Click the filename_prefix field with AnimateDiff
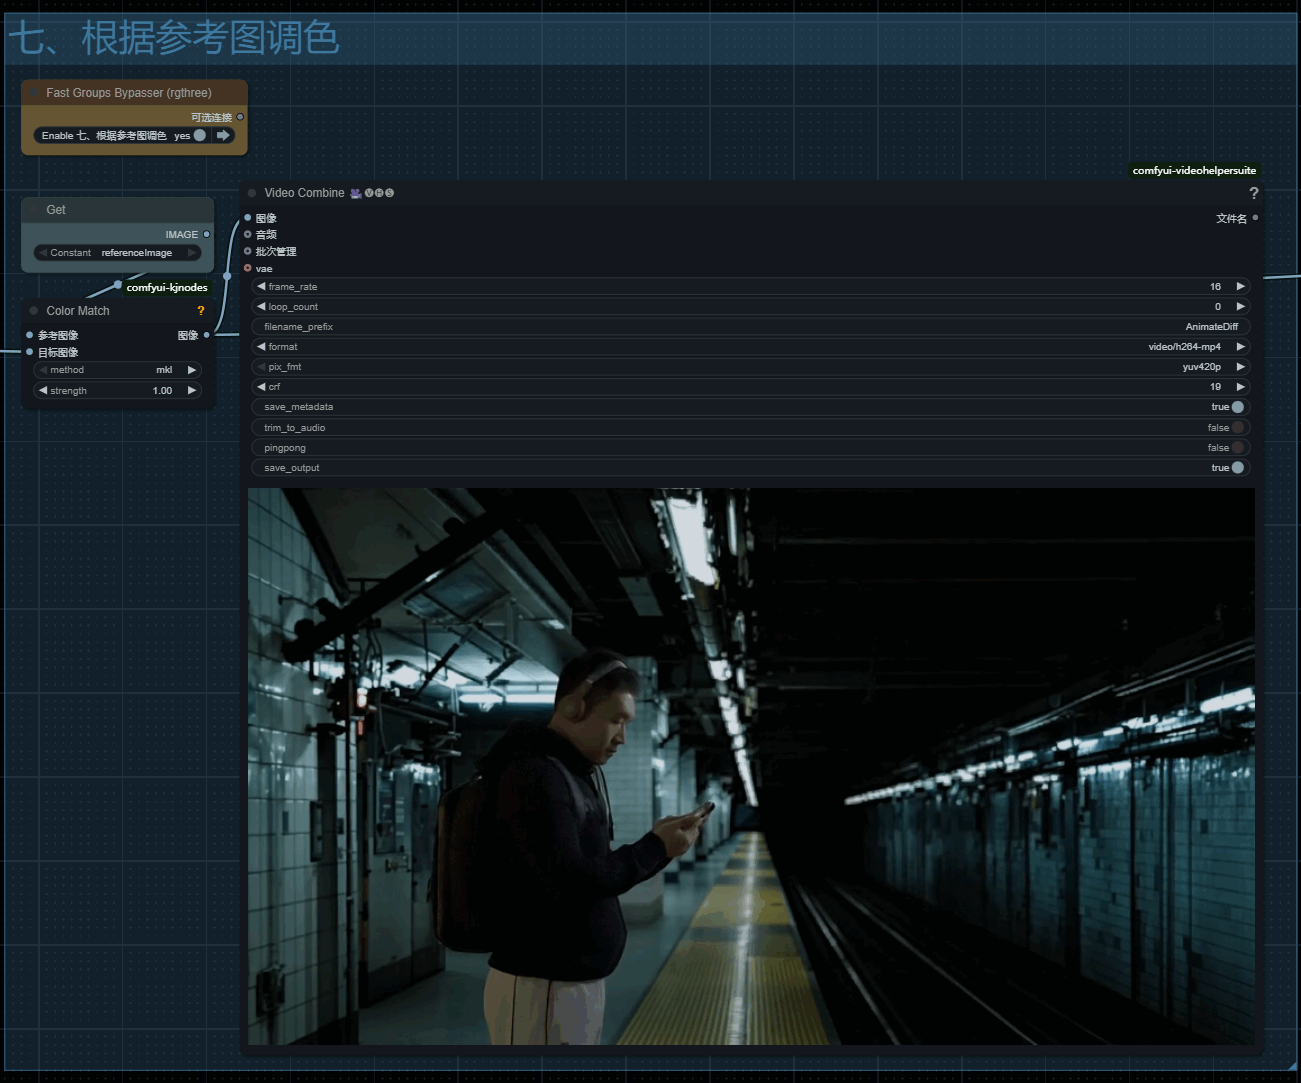This screenshot has height=1083, width=1301. tap(750, 327)
